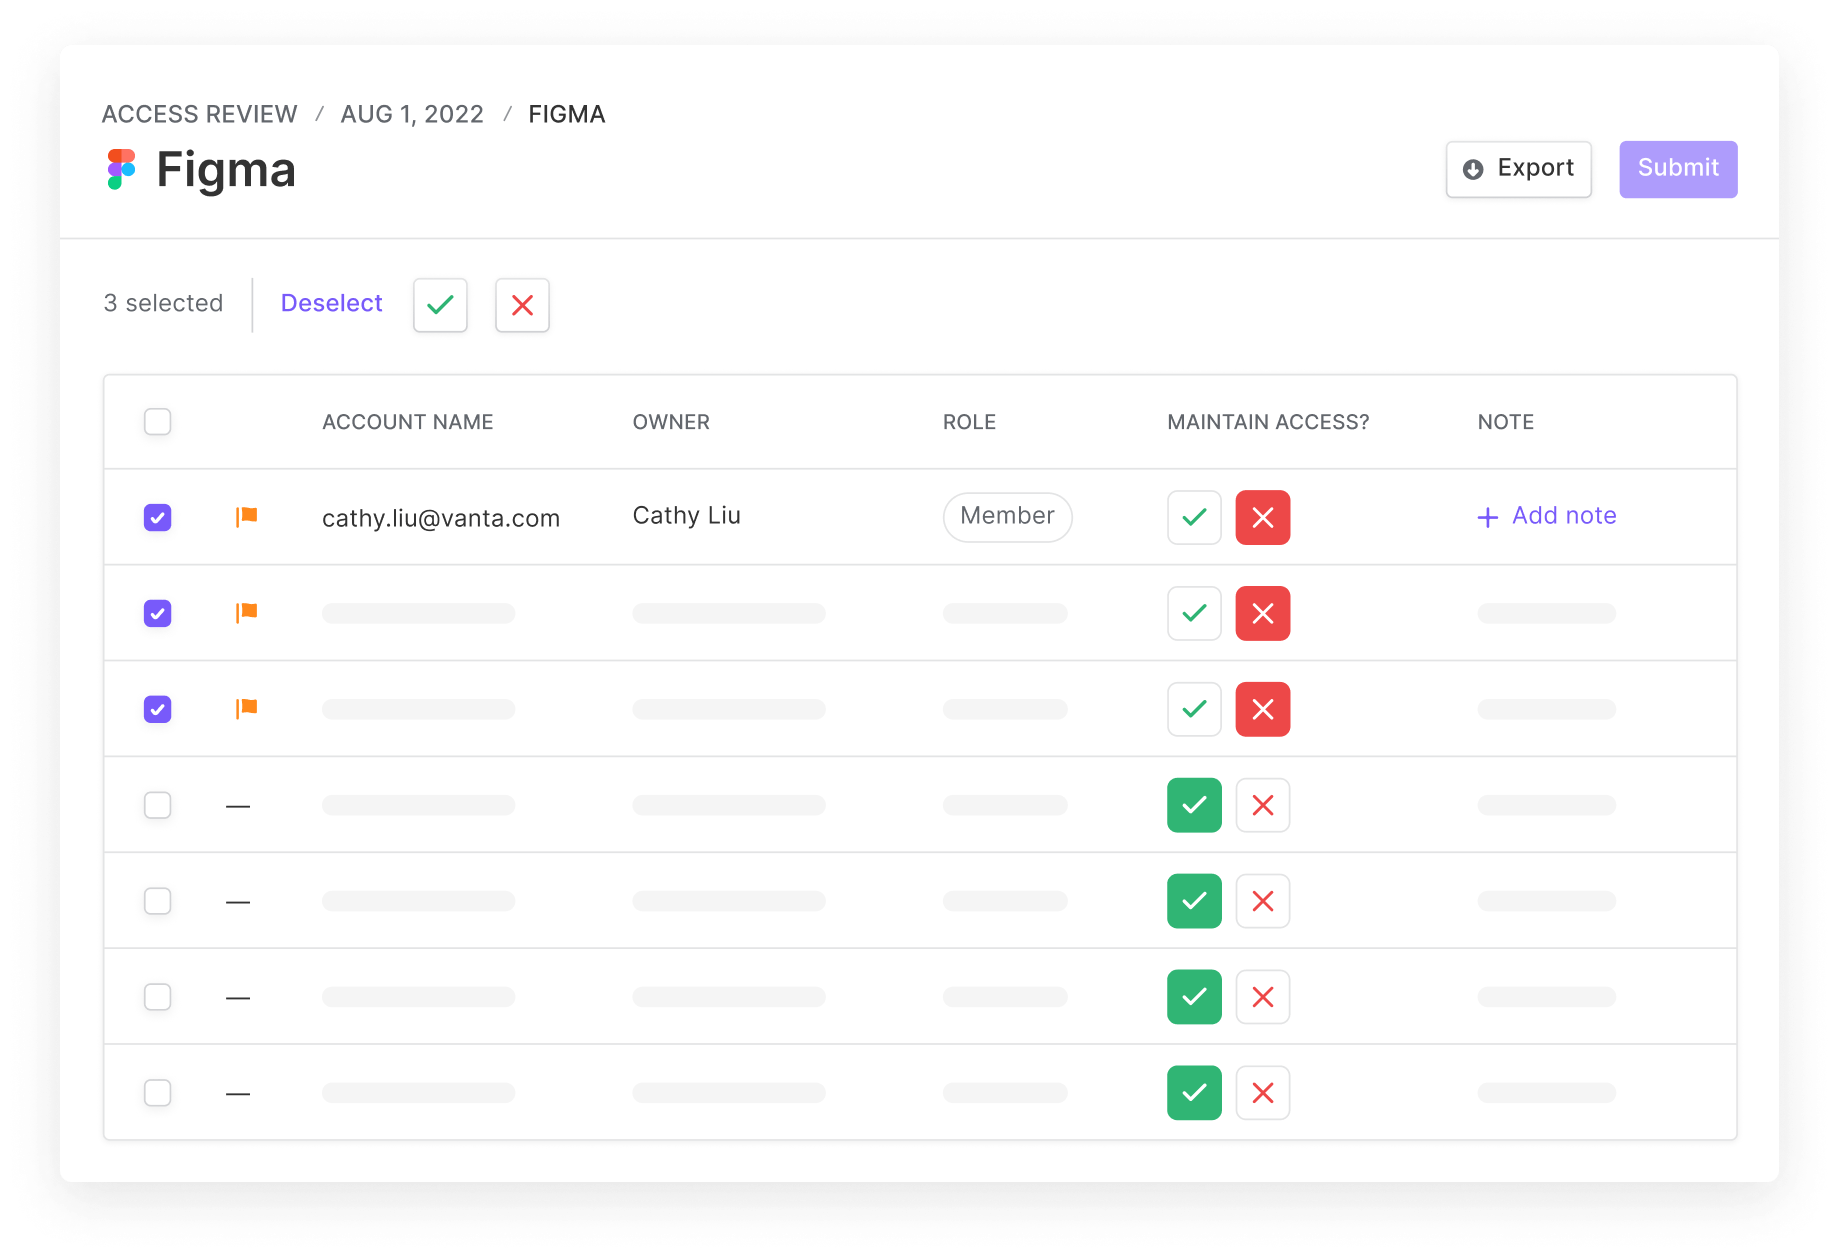
Task: Open the Member role selector
Action: click(x=1007, y=517)
